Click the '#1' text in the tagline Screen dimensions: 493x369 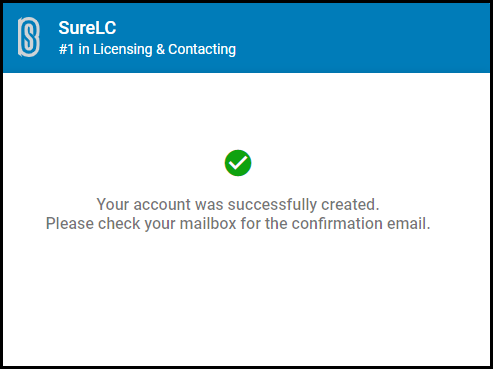coord(66,49)
